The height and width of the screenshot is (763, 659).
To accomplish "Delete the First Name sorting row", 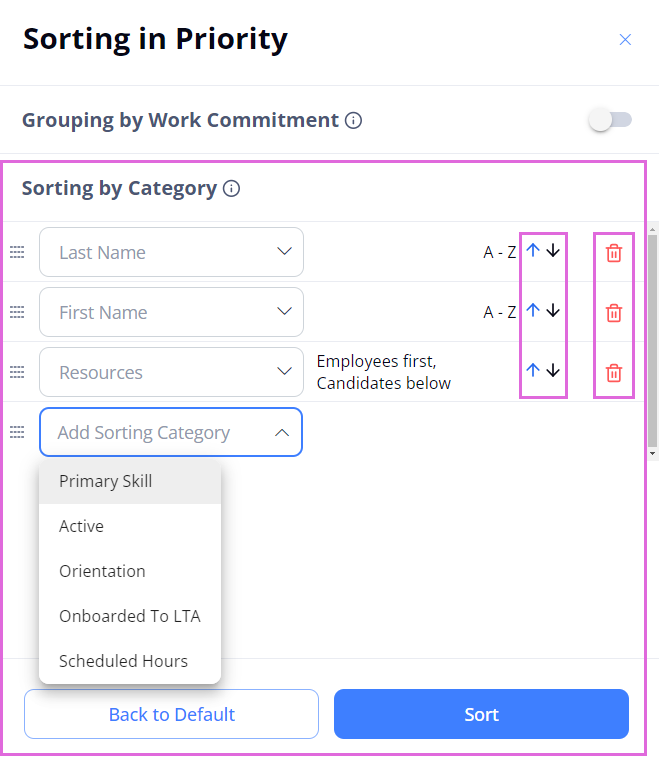I will (x=614, y=313).
